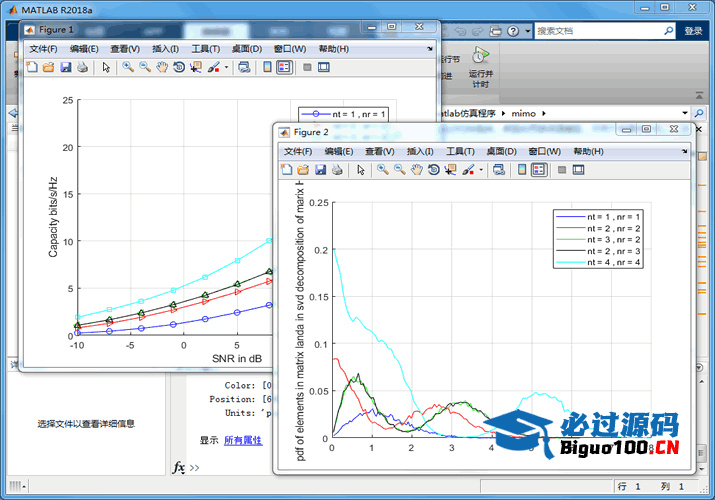Image resolution: width=715 pixels, height=500 pixels.
Task: Toggle the Insert Colorbar button in Figure 1
Action: (267, 68)
